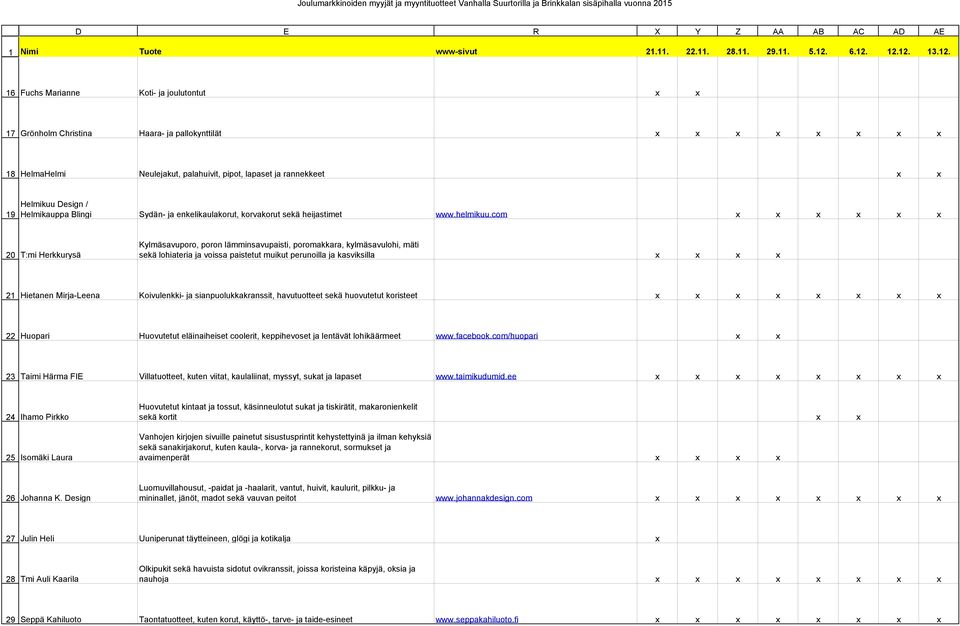This screenshot has height=626, width=960.
Task: Select the '6.12.' date header cell
Action: click(858, 47)
